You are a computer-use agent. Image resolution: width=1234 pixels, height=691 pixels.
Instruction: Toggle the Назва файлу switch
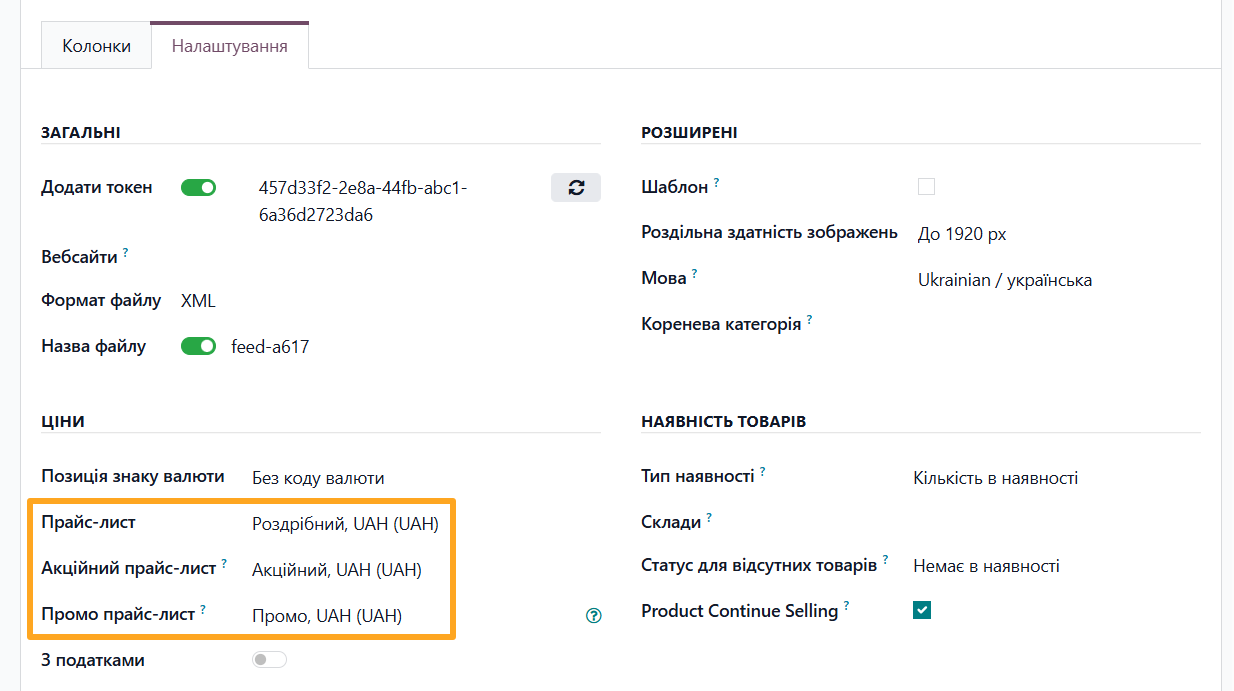click(x=198, y=347)
